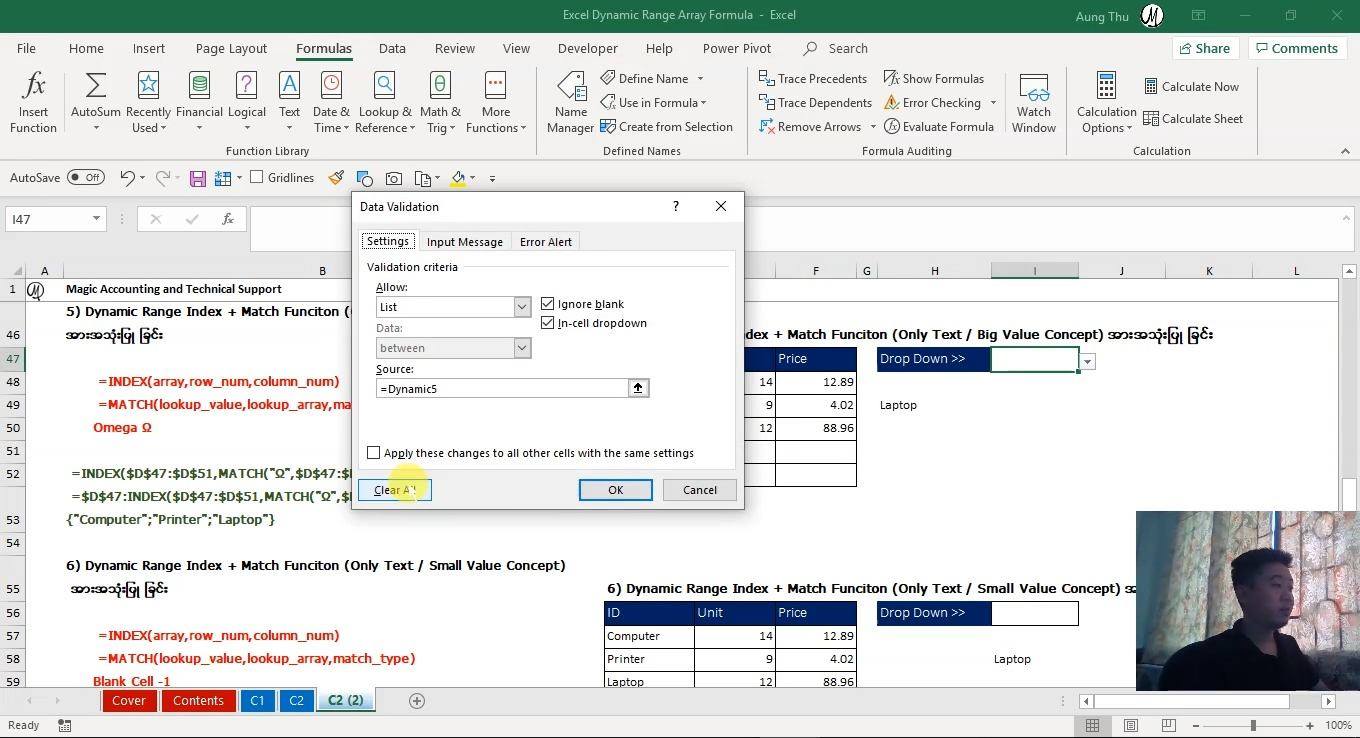Switch to the Cover sheet tab
This screenshot has width=1360, height=738.
(128, 701)
